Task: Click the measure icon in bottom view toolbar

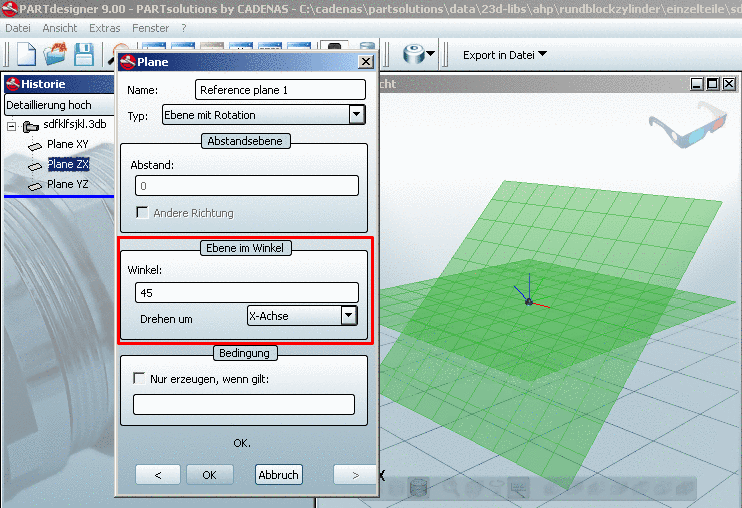Action: point(519,487)
